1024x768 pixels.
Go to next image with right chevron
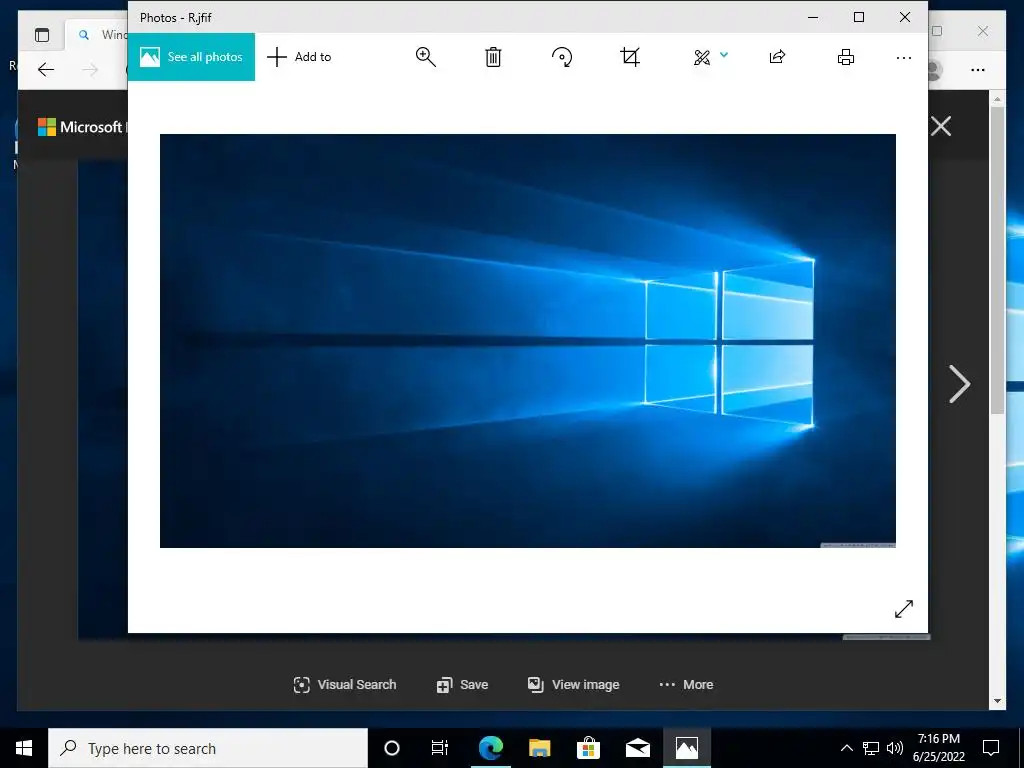tap(959, 384)
